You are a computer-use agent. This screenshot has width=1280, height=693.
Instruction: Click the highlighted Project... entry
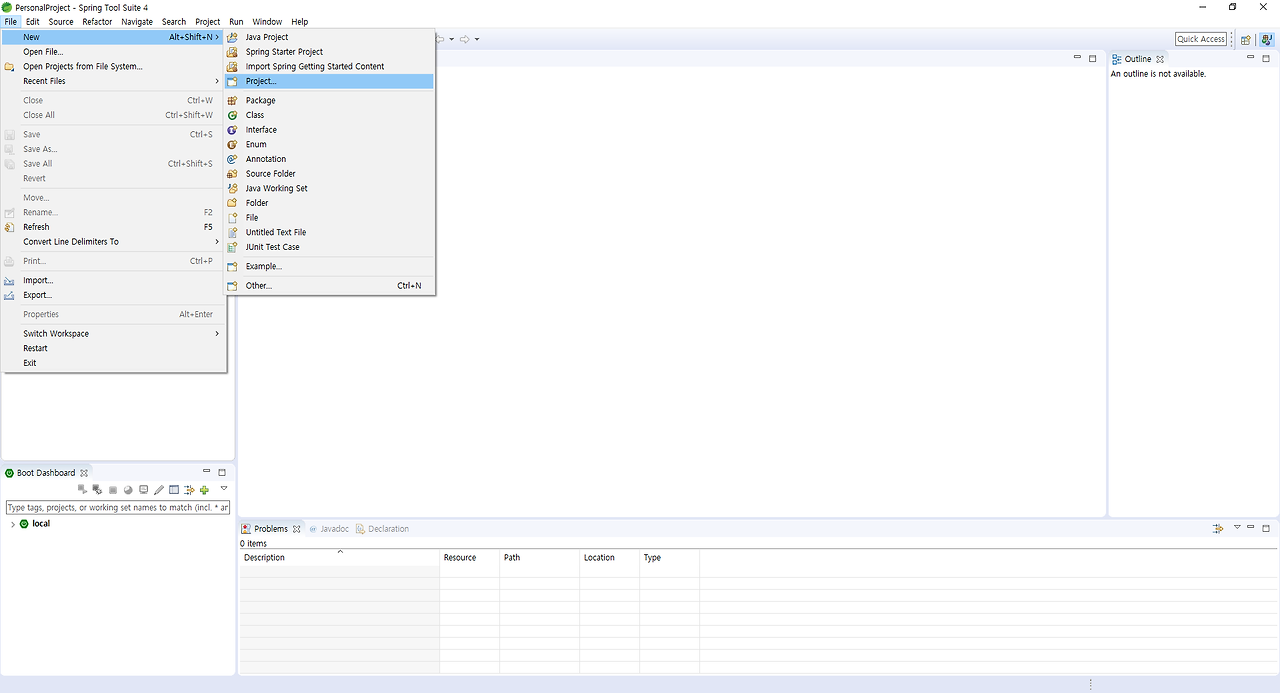(330, 81)
